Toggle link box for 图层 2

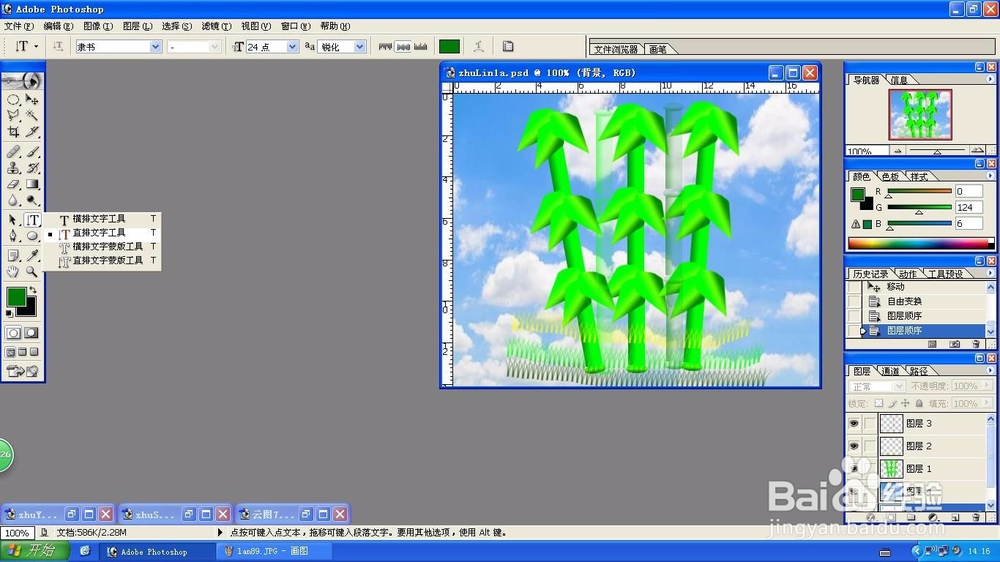(870, 446)
